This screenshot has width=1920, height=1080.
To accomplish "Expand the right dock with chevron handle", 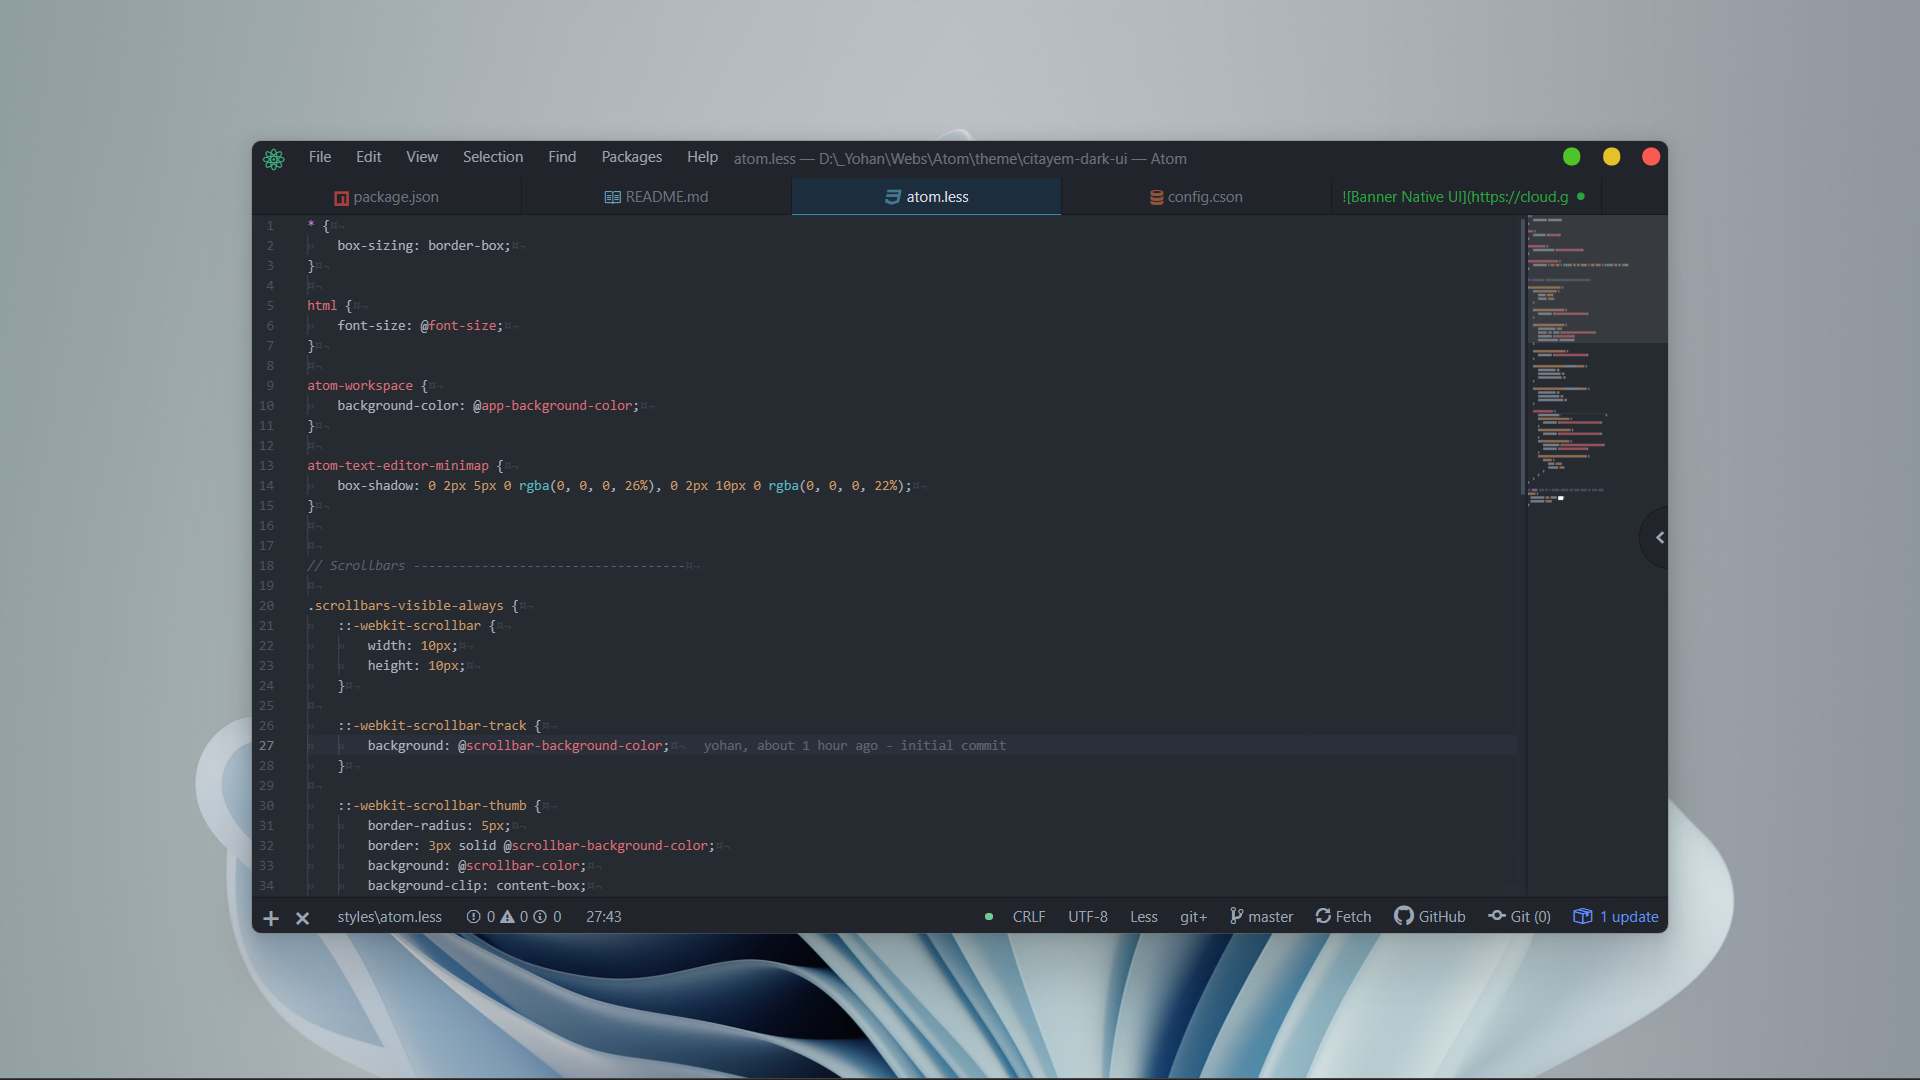I will [1656, 538].
